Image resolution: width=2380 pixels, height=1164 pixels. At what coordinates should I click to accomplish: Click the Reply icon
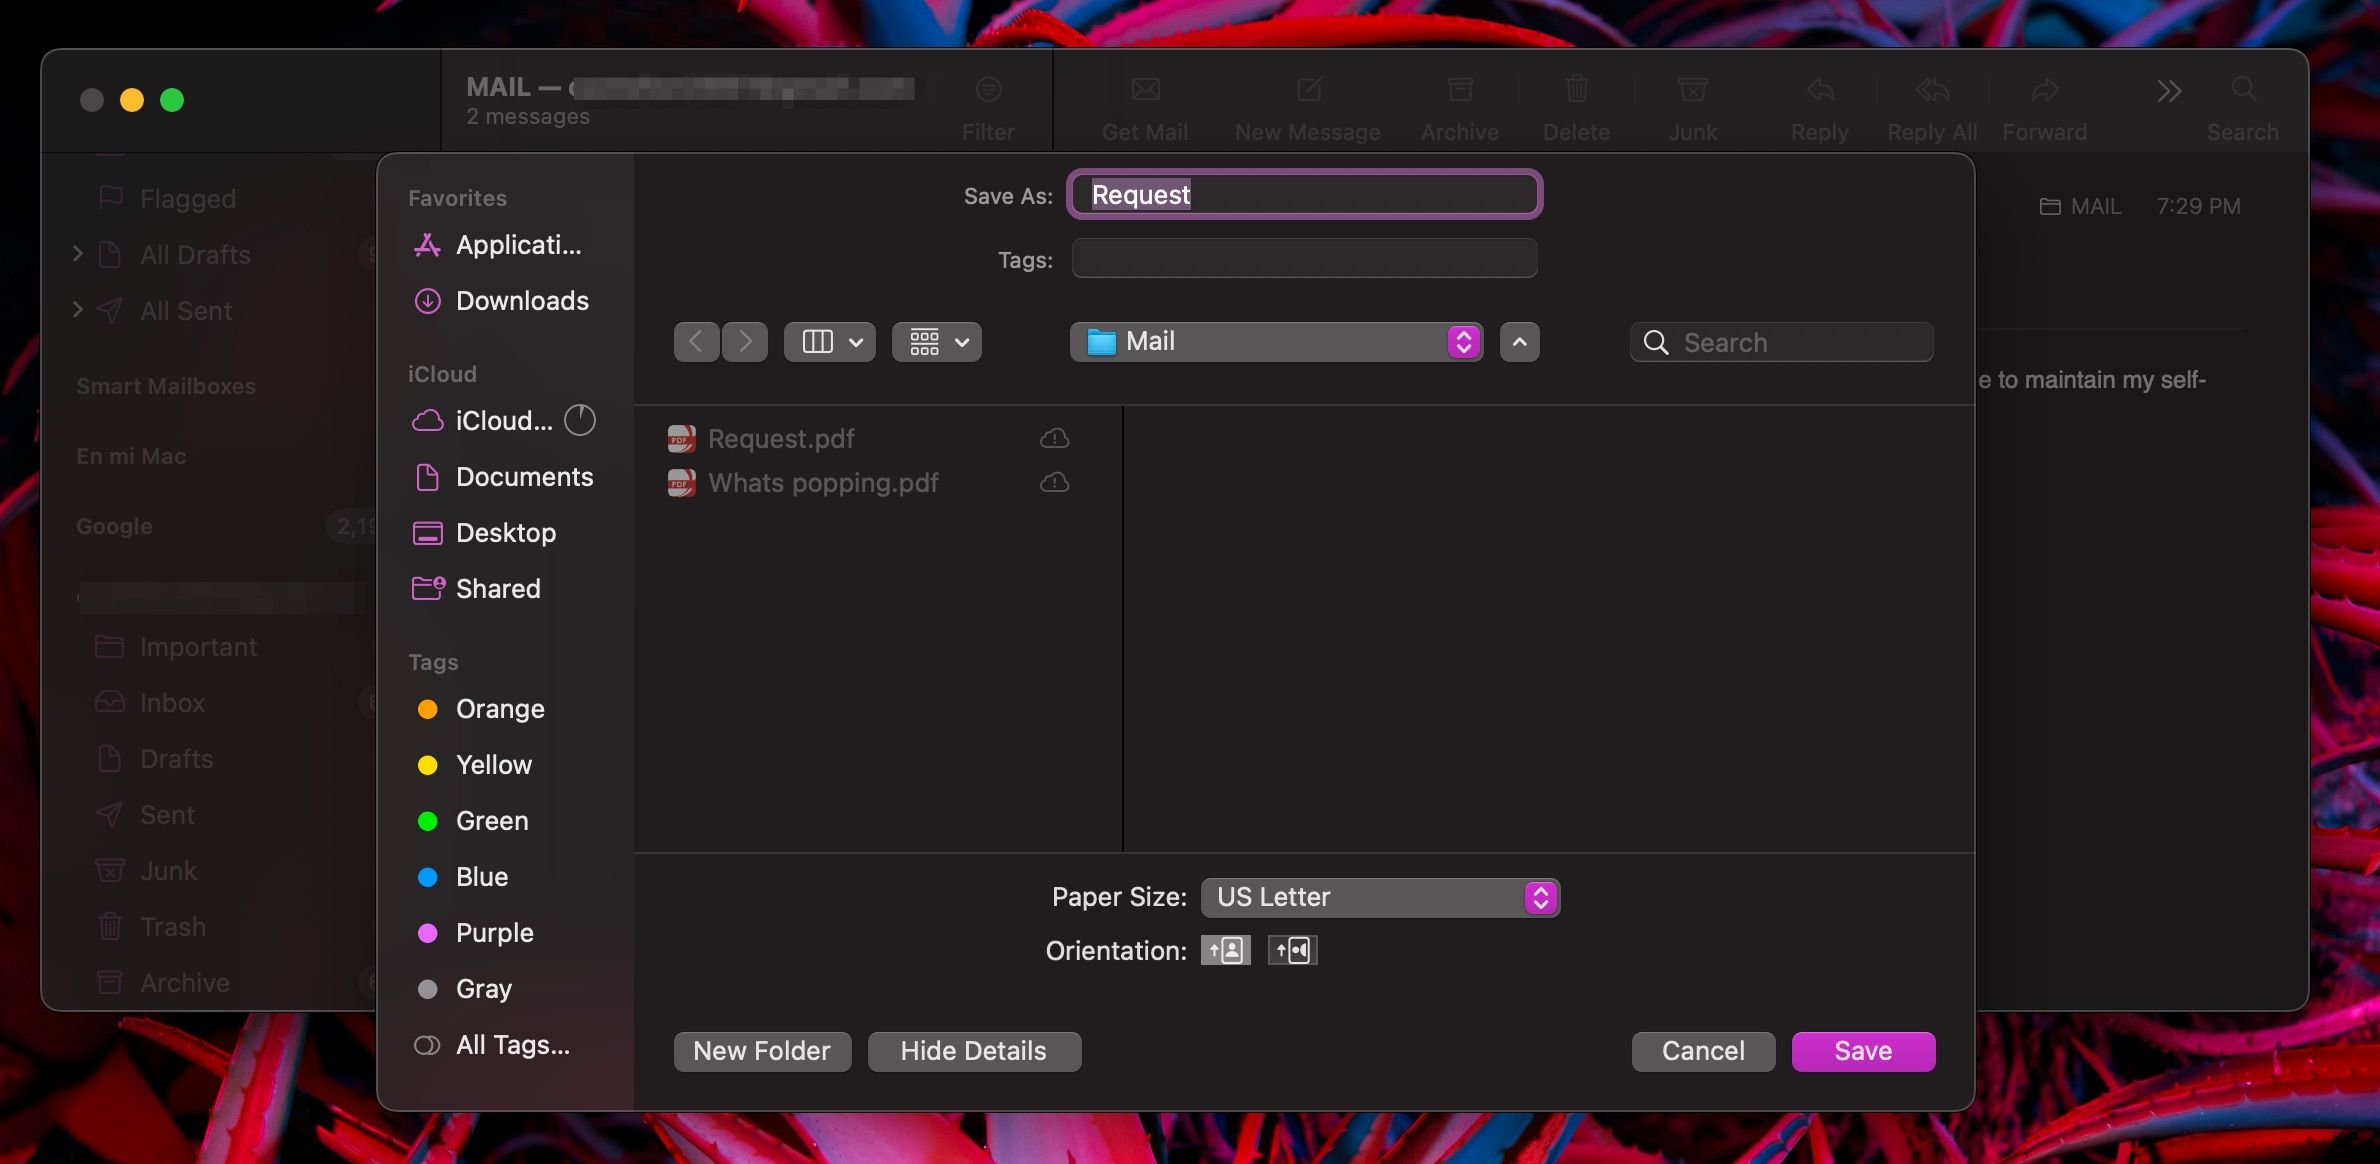pyautogui.click(x=1819, y=105)
